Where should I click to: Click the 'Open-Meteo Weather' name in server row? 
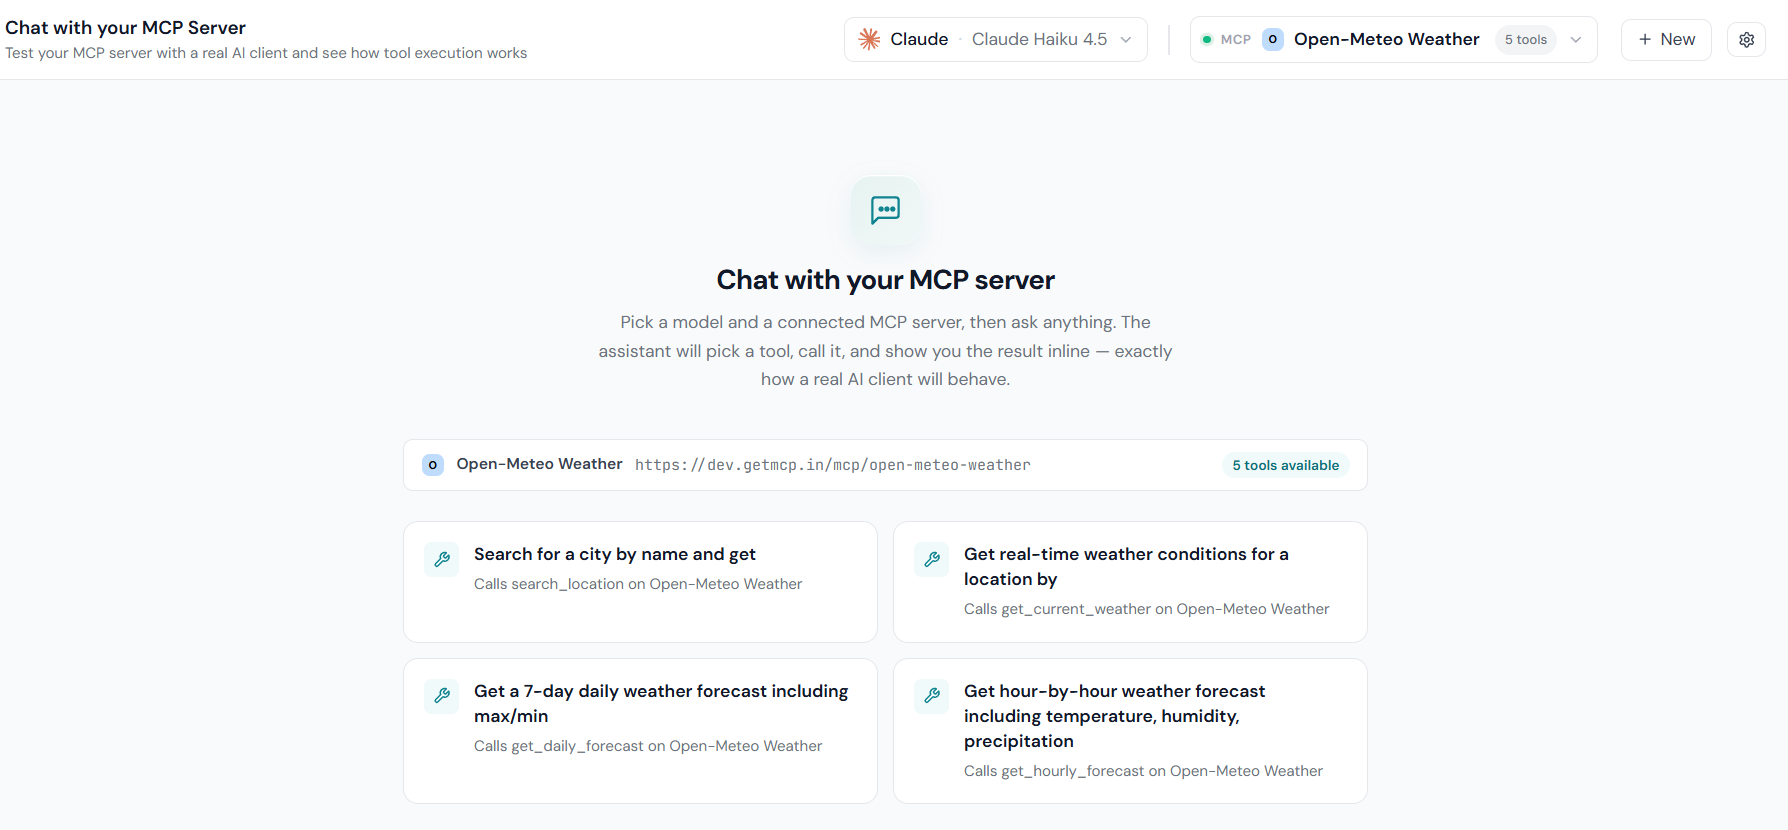pos(540,464)
